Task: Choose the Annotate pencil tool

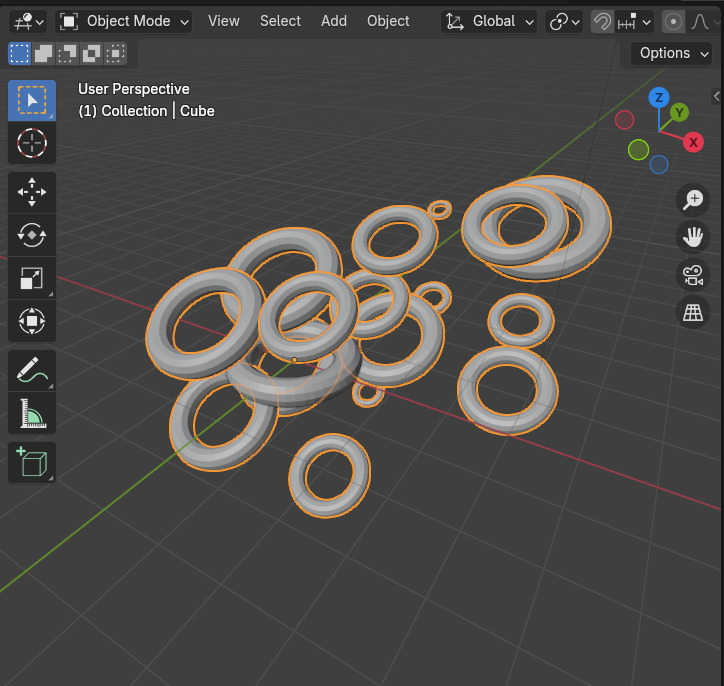Action: point(32,370)
